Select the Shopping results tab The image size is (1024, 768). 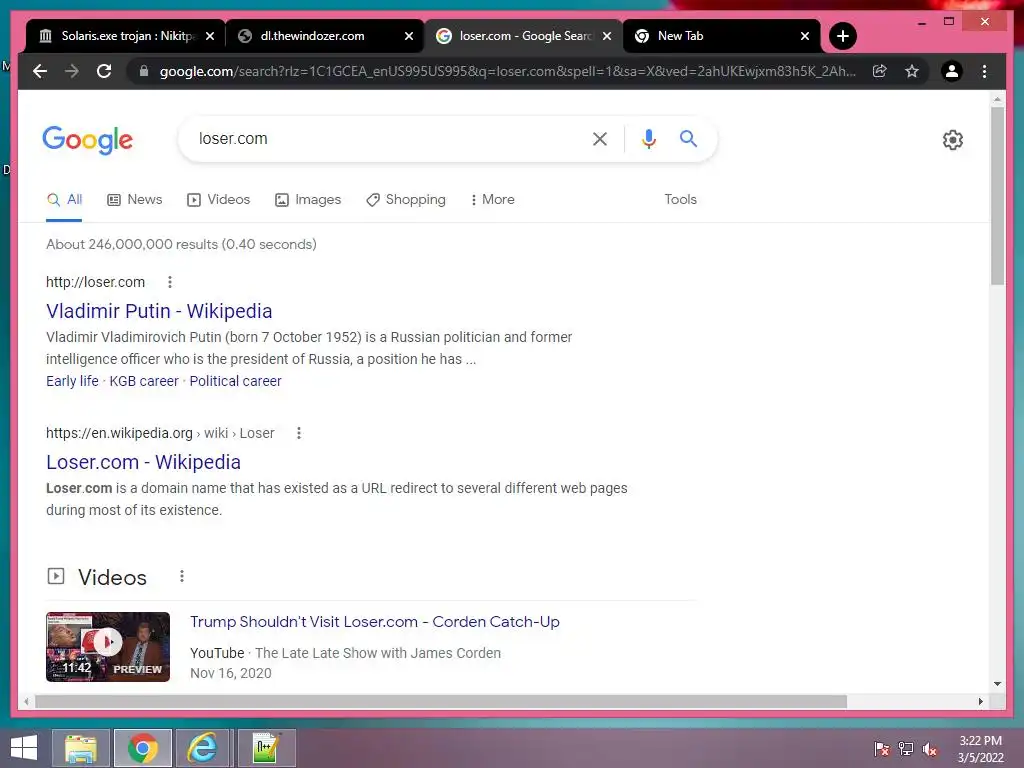(x=406, y=200)
